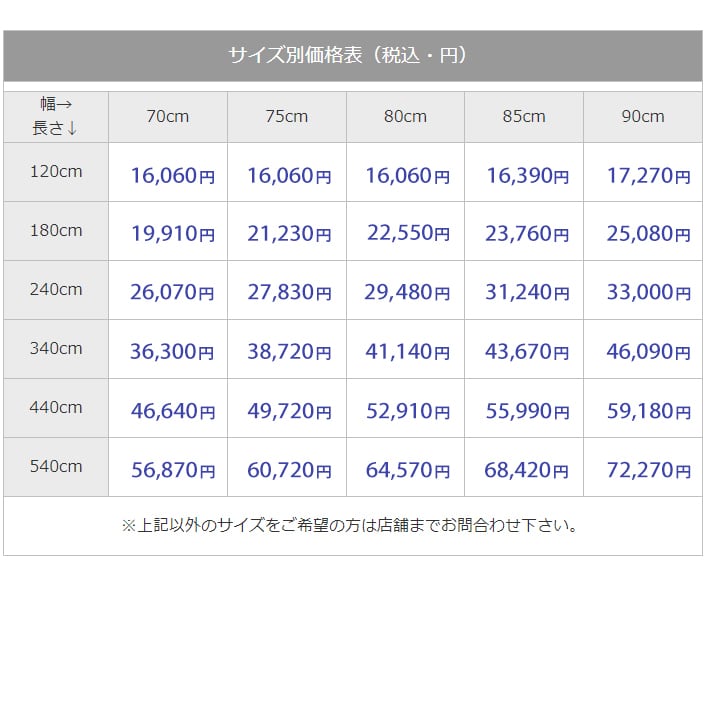
Task: Click the 52,910円 price cell
Action: click(x=408, y=410)
